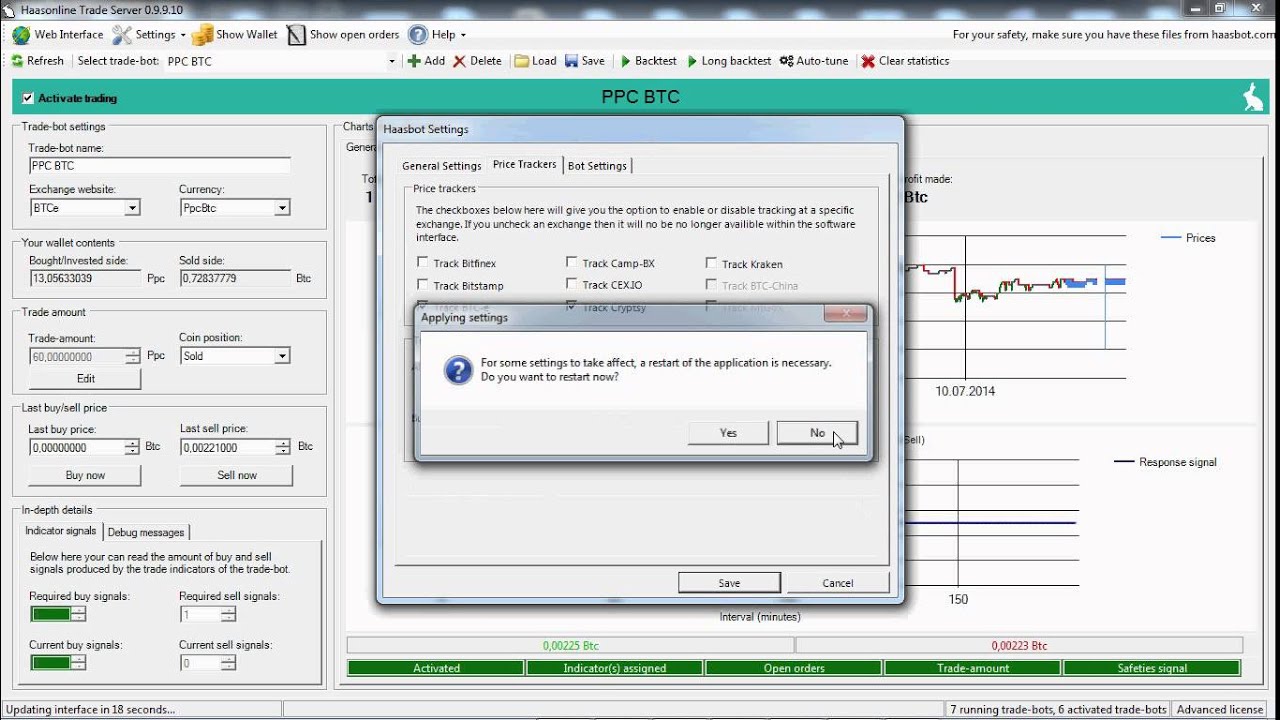Screen dimensions: 1280x720
Task: Enable Track Bitfinex checkbox
Action: 423,263
